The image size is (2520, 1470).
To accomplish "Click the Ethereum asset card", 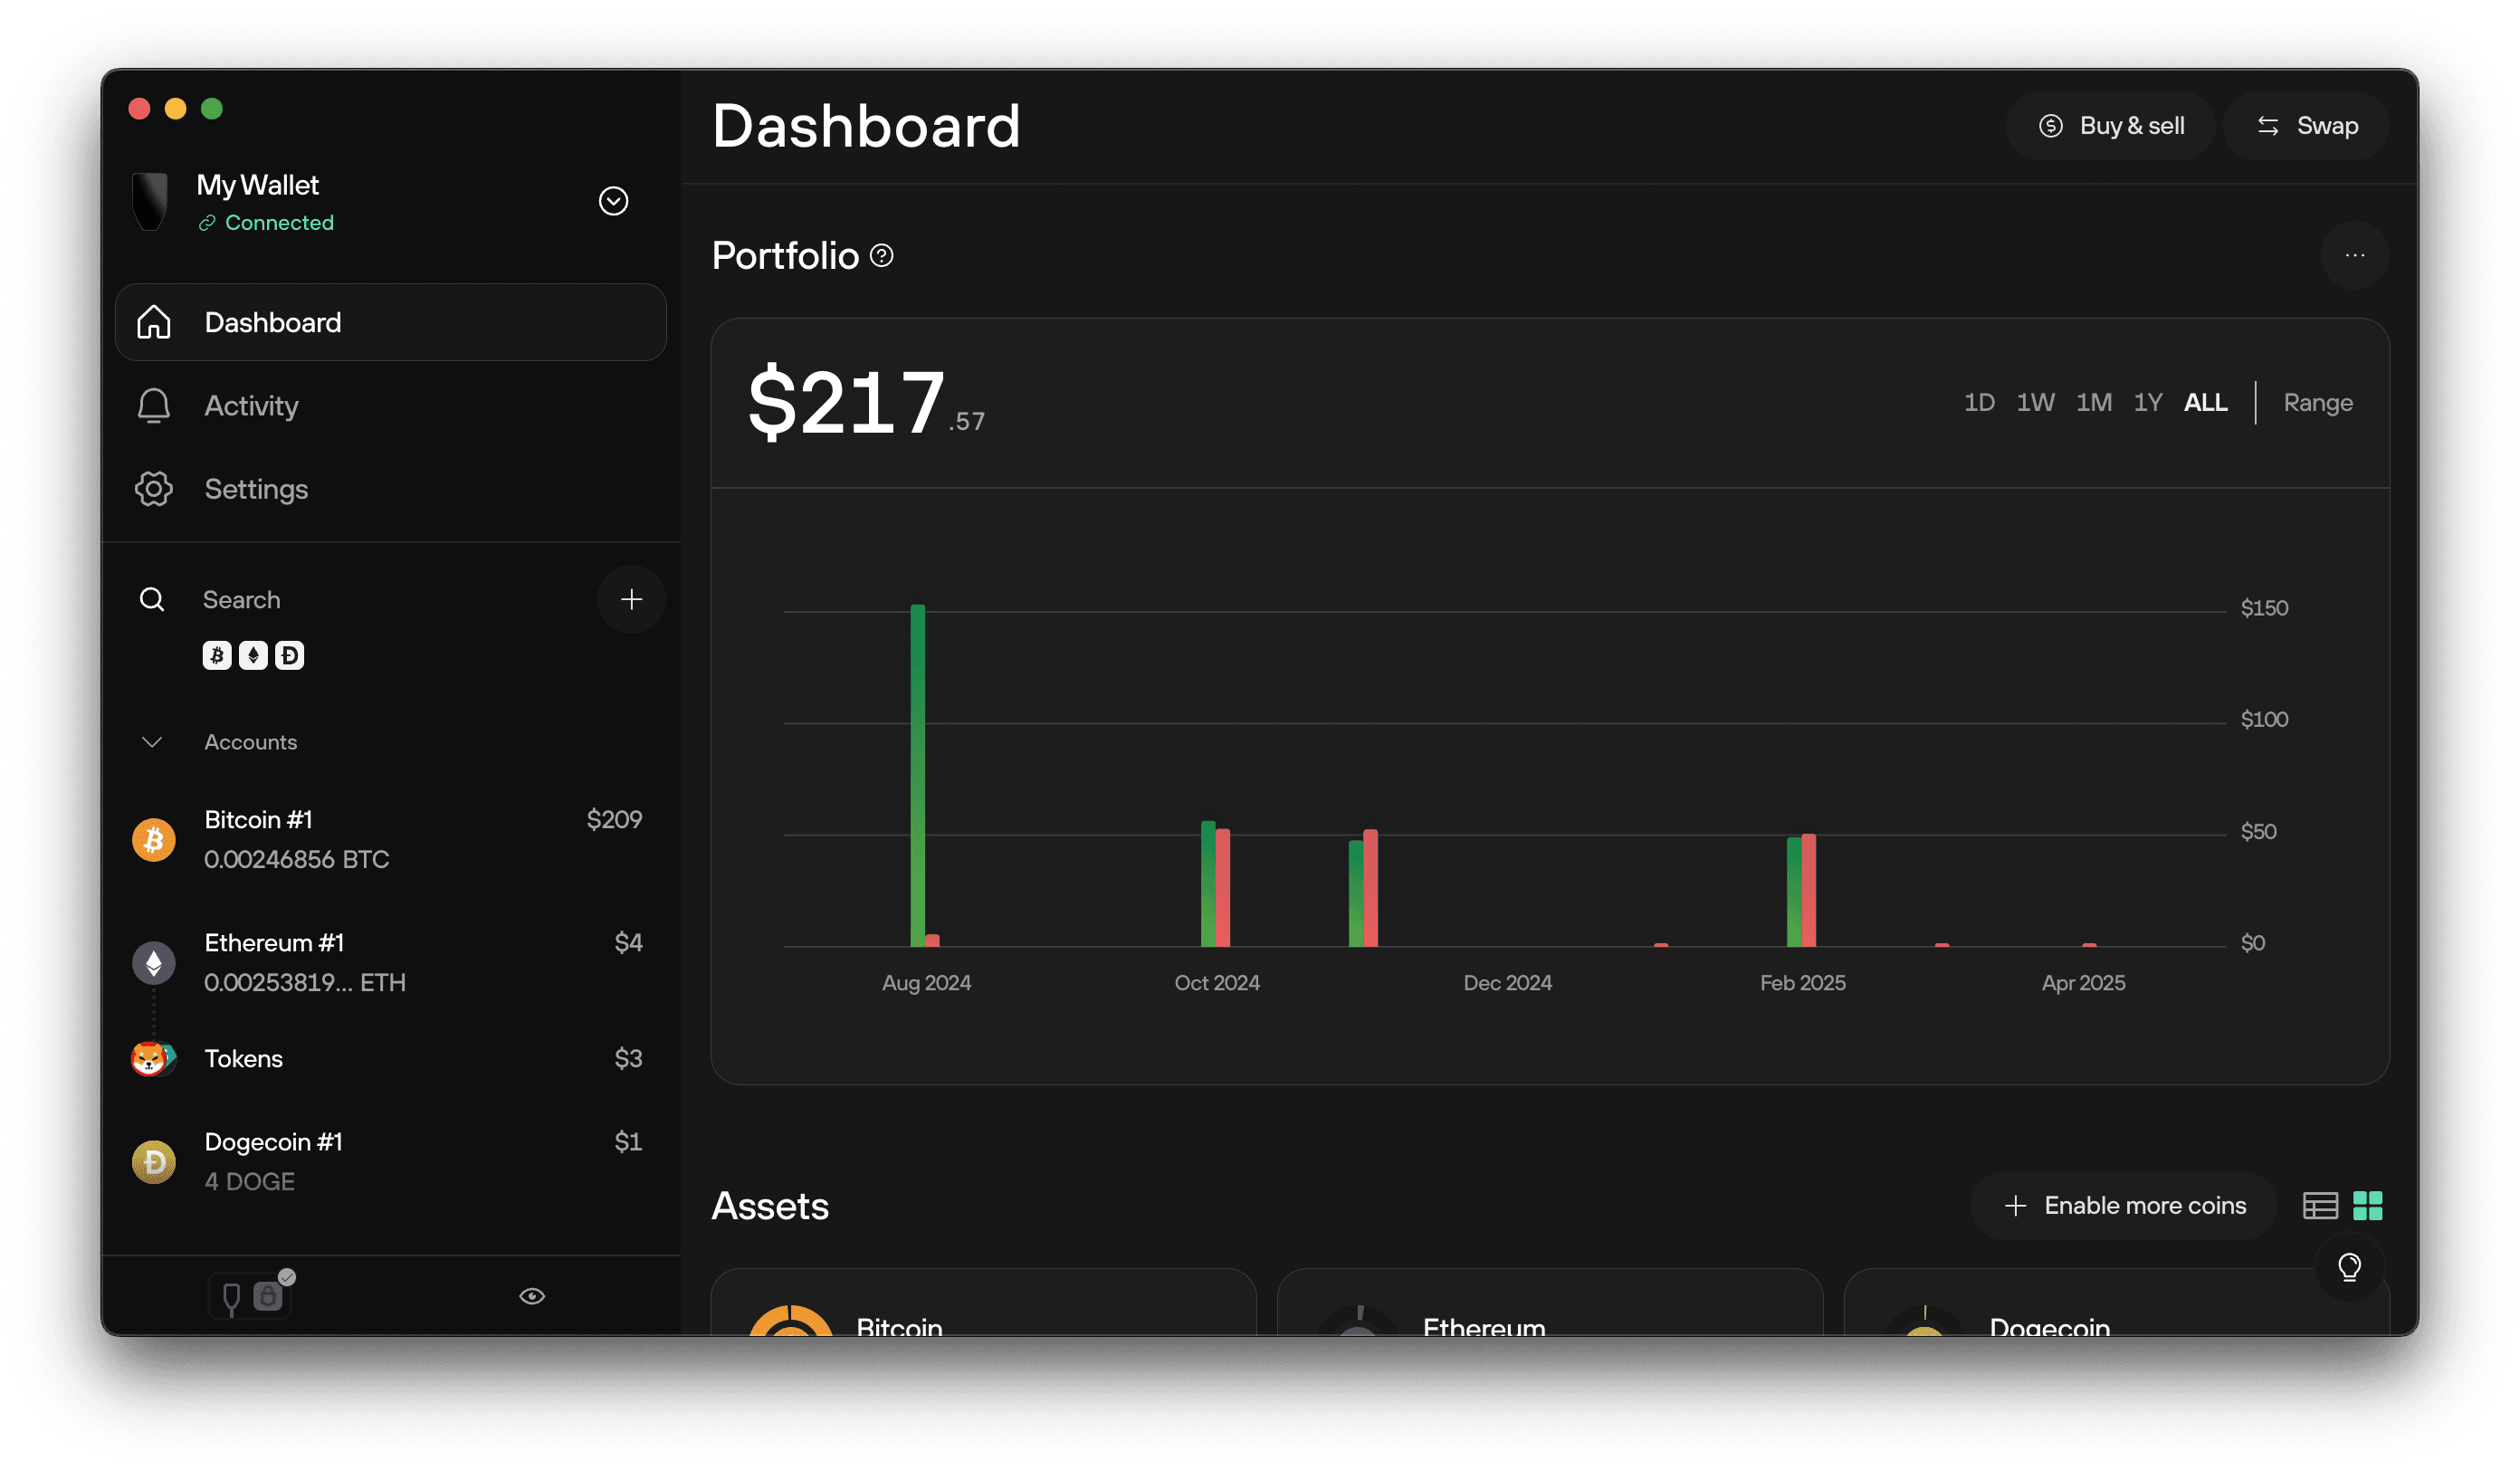I will coord(1549,1303).
